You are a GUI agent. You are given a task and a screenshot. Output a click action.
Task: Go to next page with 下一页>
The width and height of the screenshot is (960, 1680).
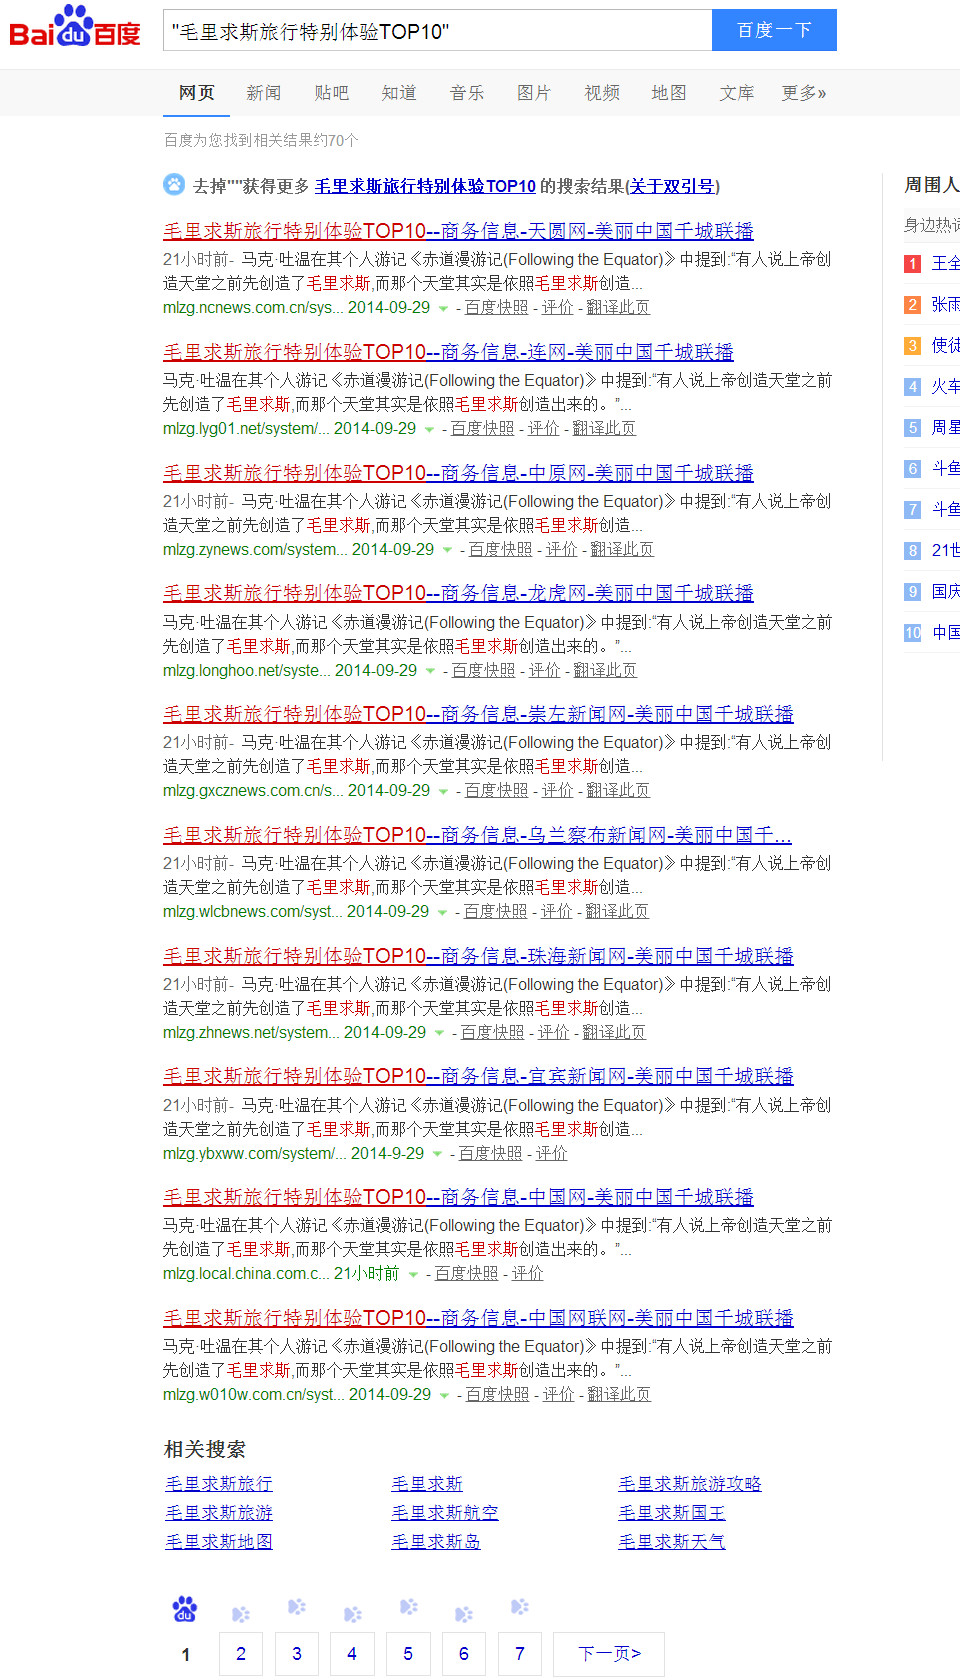point(608,1654)
